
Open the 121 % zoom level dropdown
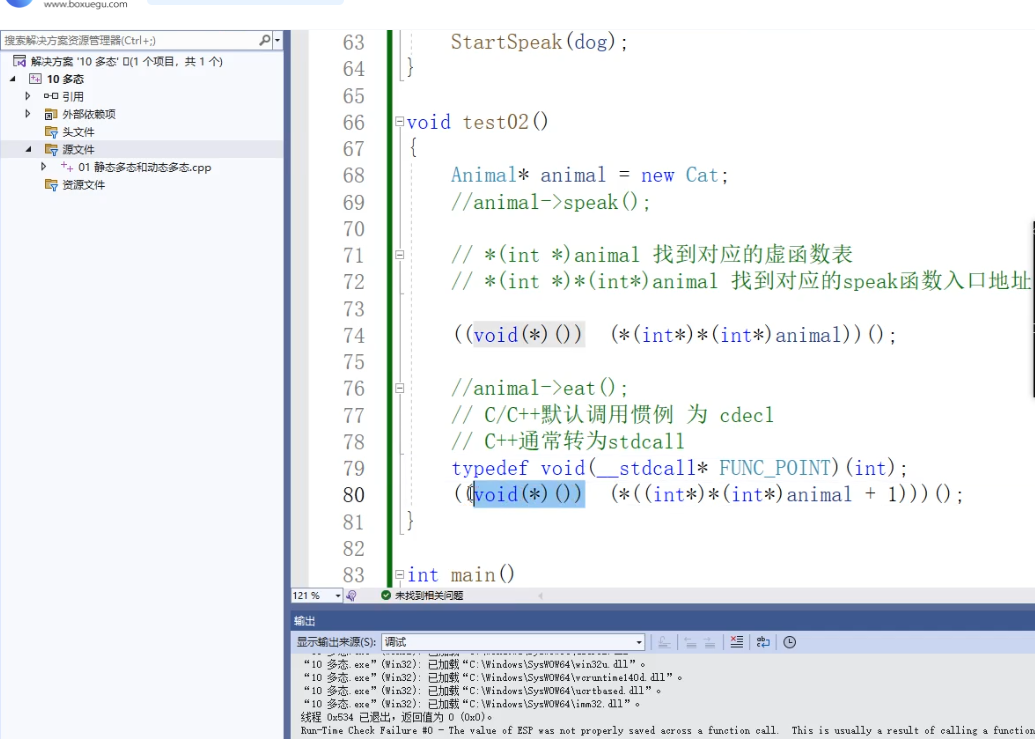[x=337, y=596]
